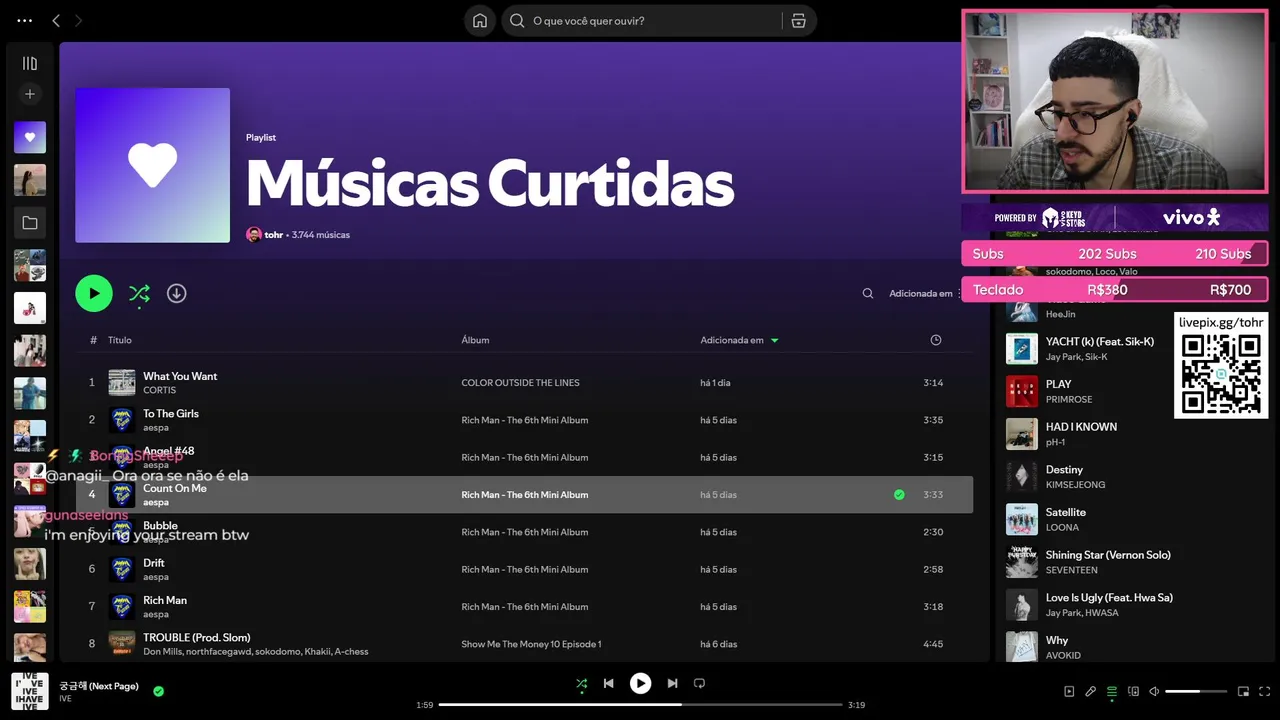Open the Home page

click(480, 20)
